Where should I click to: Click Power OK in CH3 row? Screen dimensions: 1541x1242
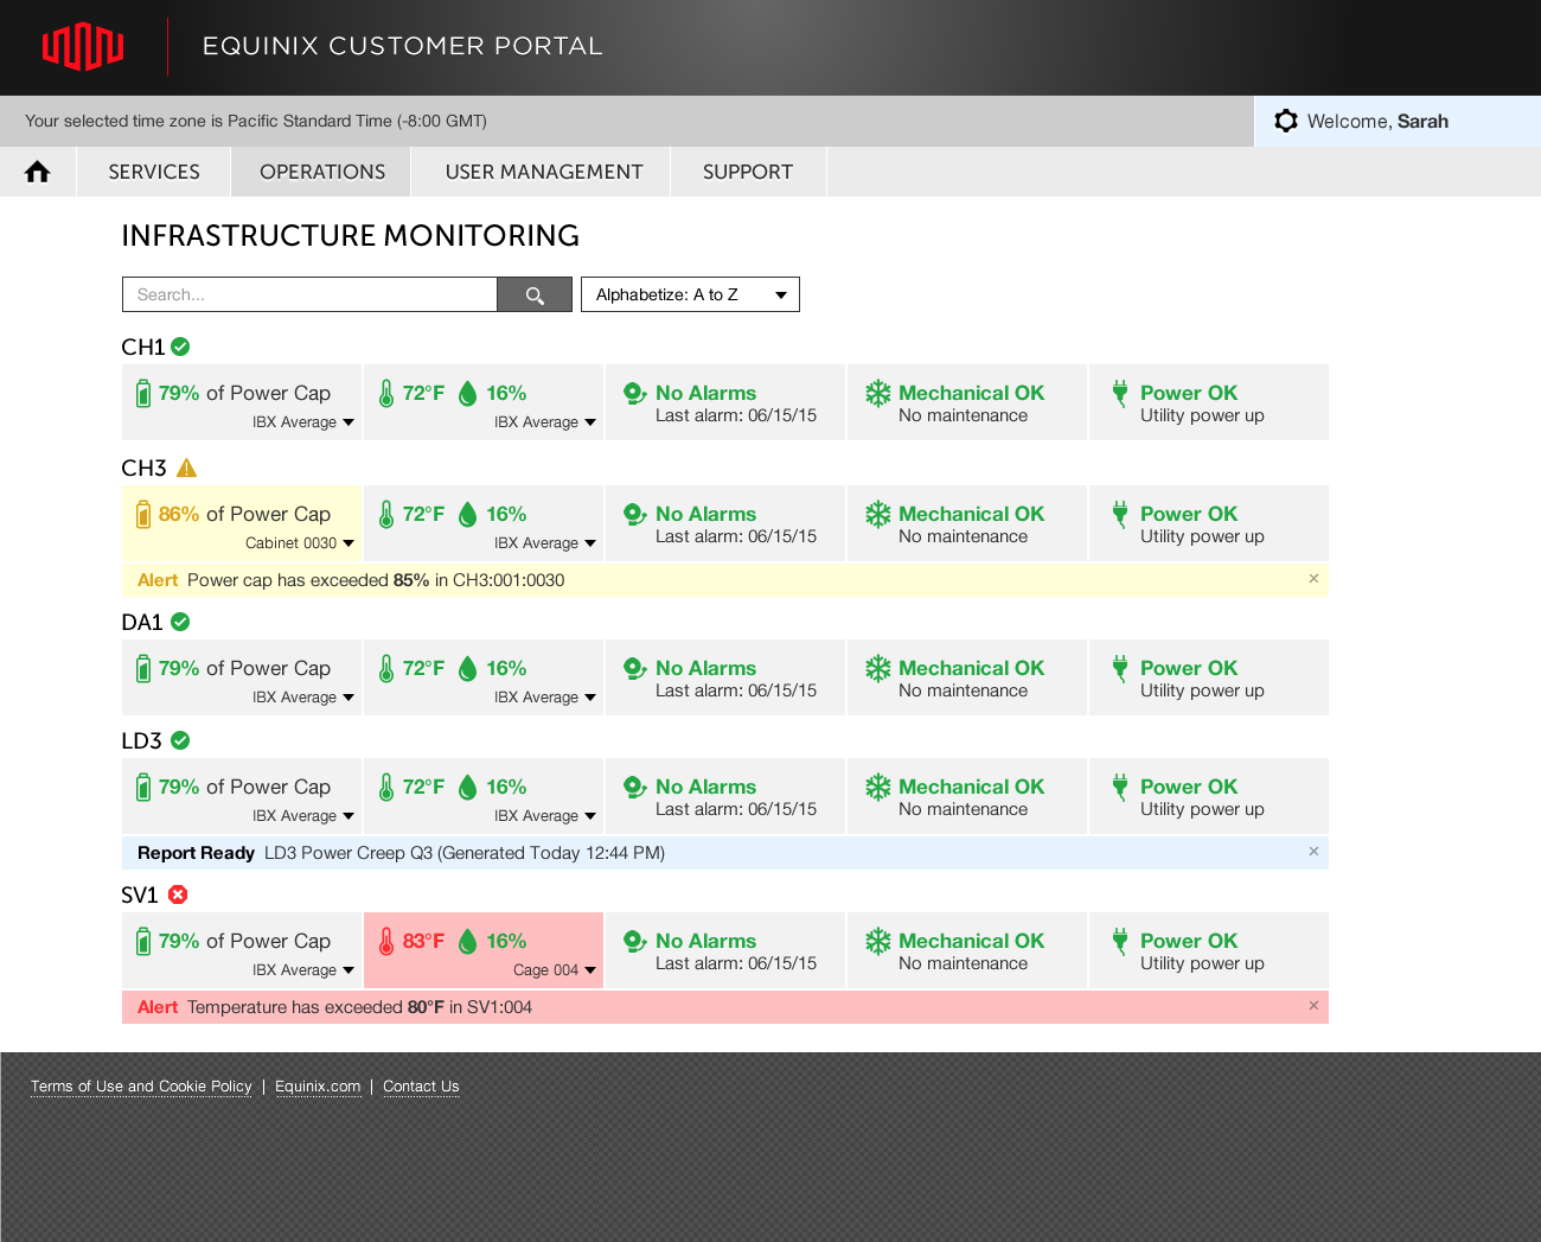(1189, 514)
